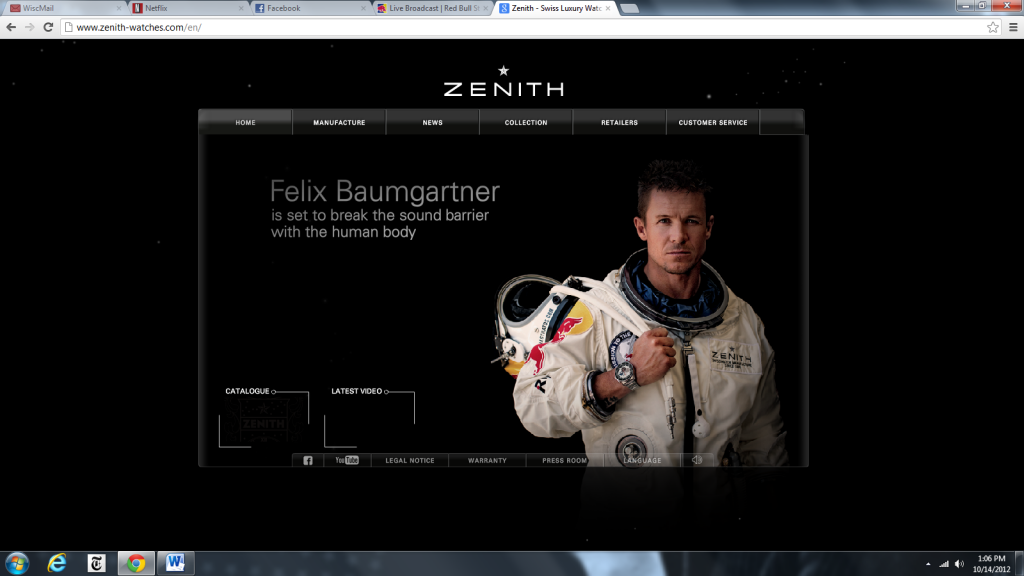Switch to the Facebook tab
The width and height of the screenshot is (1024, 576).
(310, 8)
